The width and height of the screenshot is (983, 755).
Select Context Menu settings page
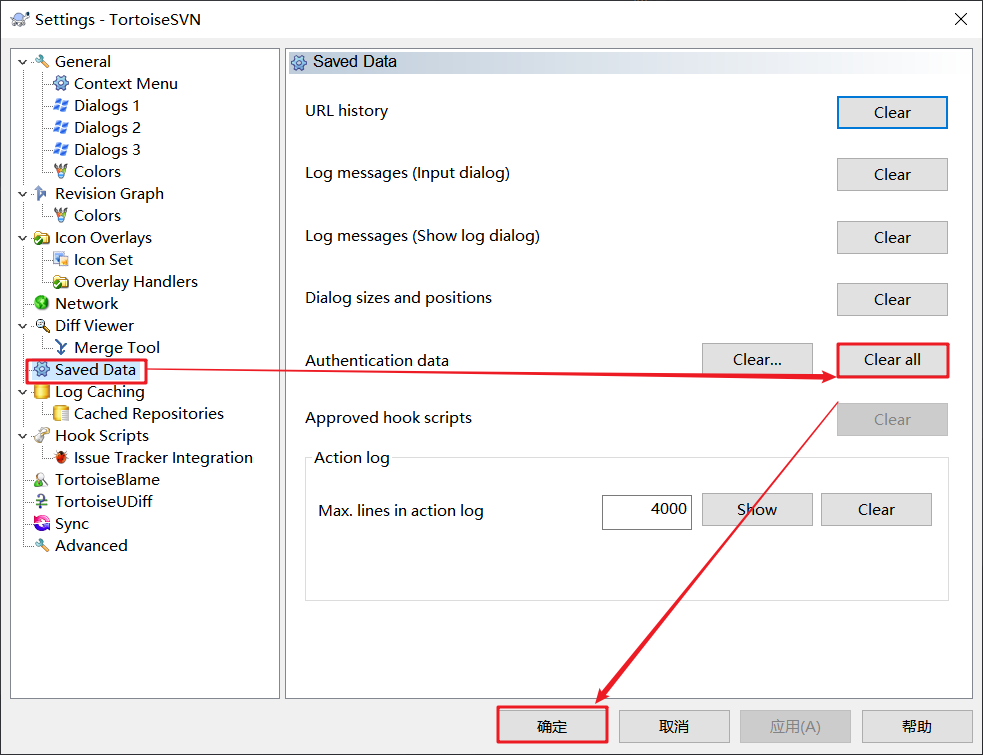point(125,83)
